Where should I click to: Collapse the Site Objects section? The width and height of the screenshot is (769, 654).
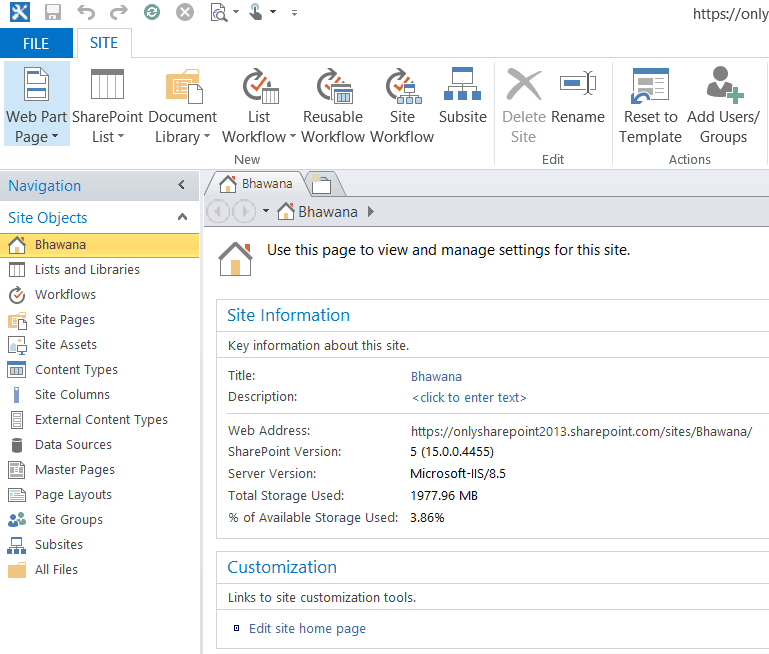182,217
